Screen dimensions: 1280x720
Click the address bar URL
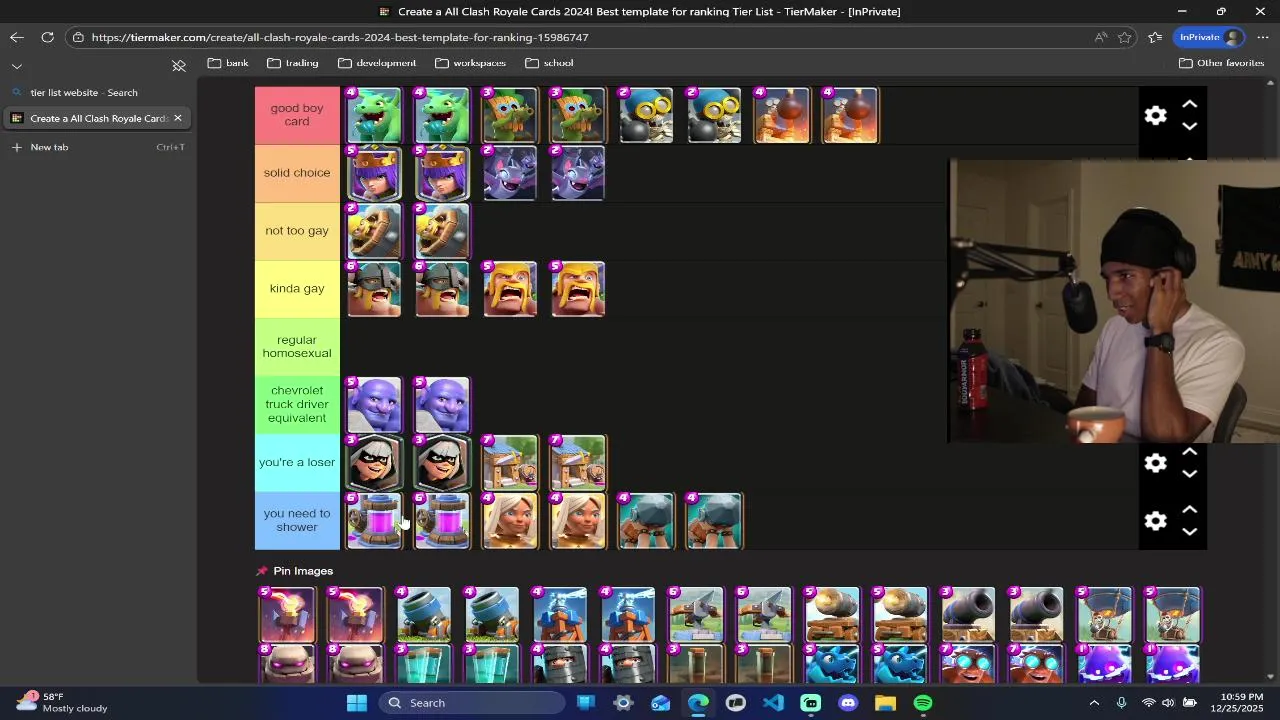pos(340,37)
